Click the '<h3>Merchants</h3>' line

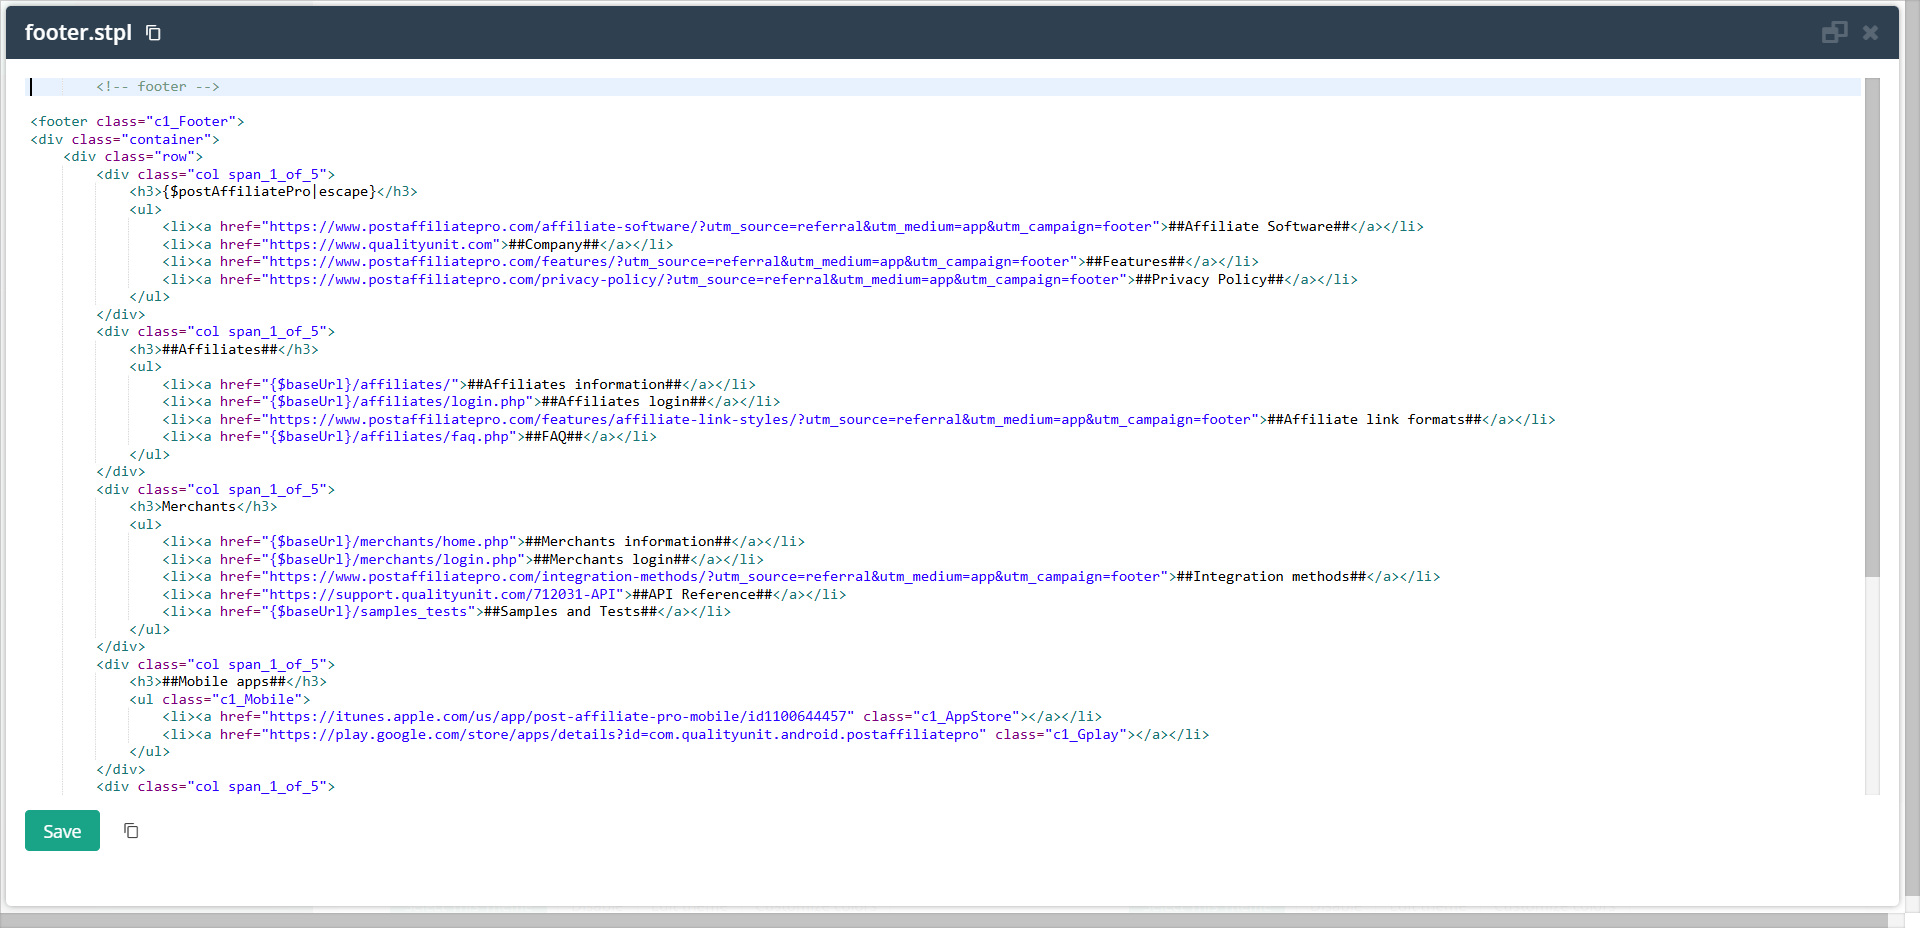click(203, 507)
